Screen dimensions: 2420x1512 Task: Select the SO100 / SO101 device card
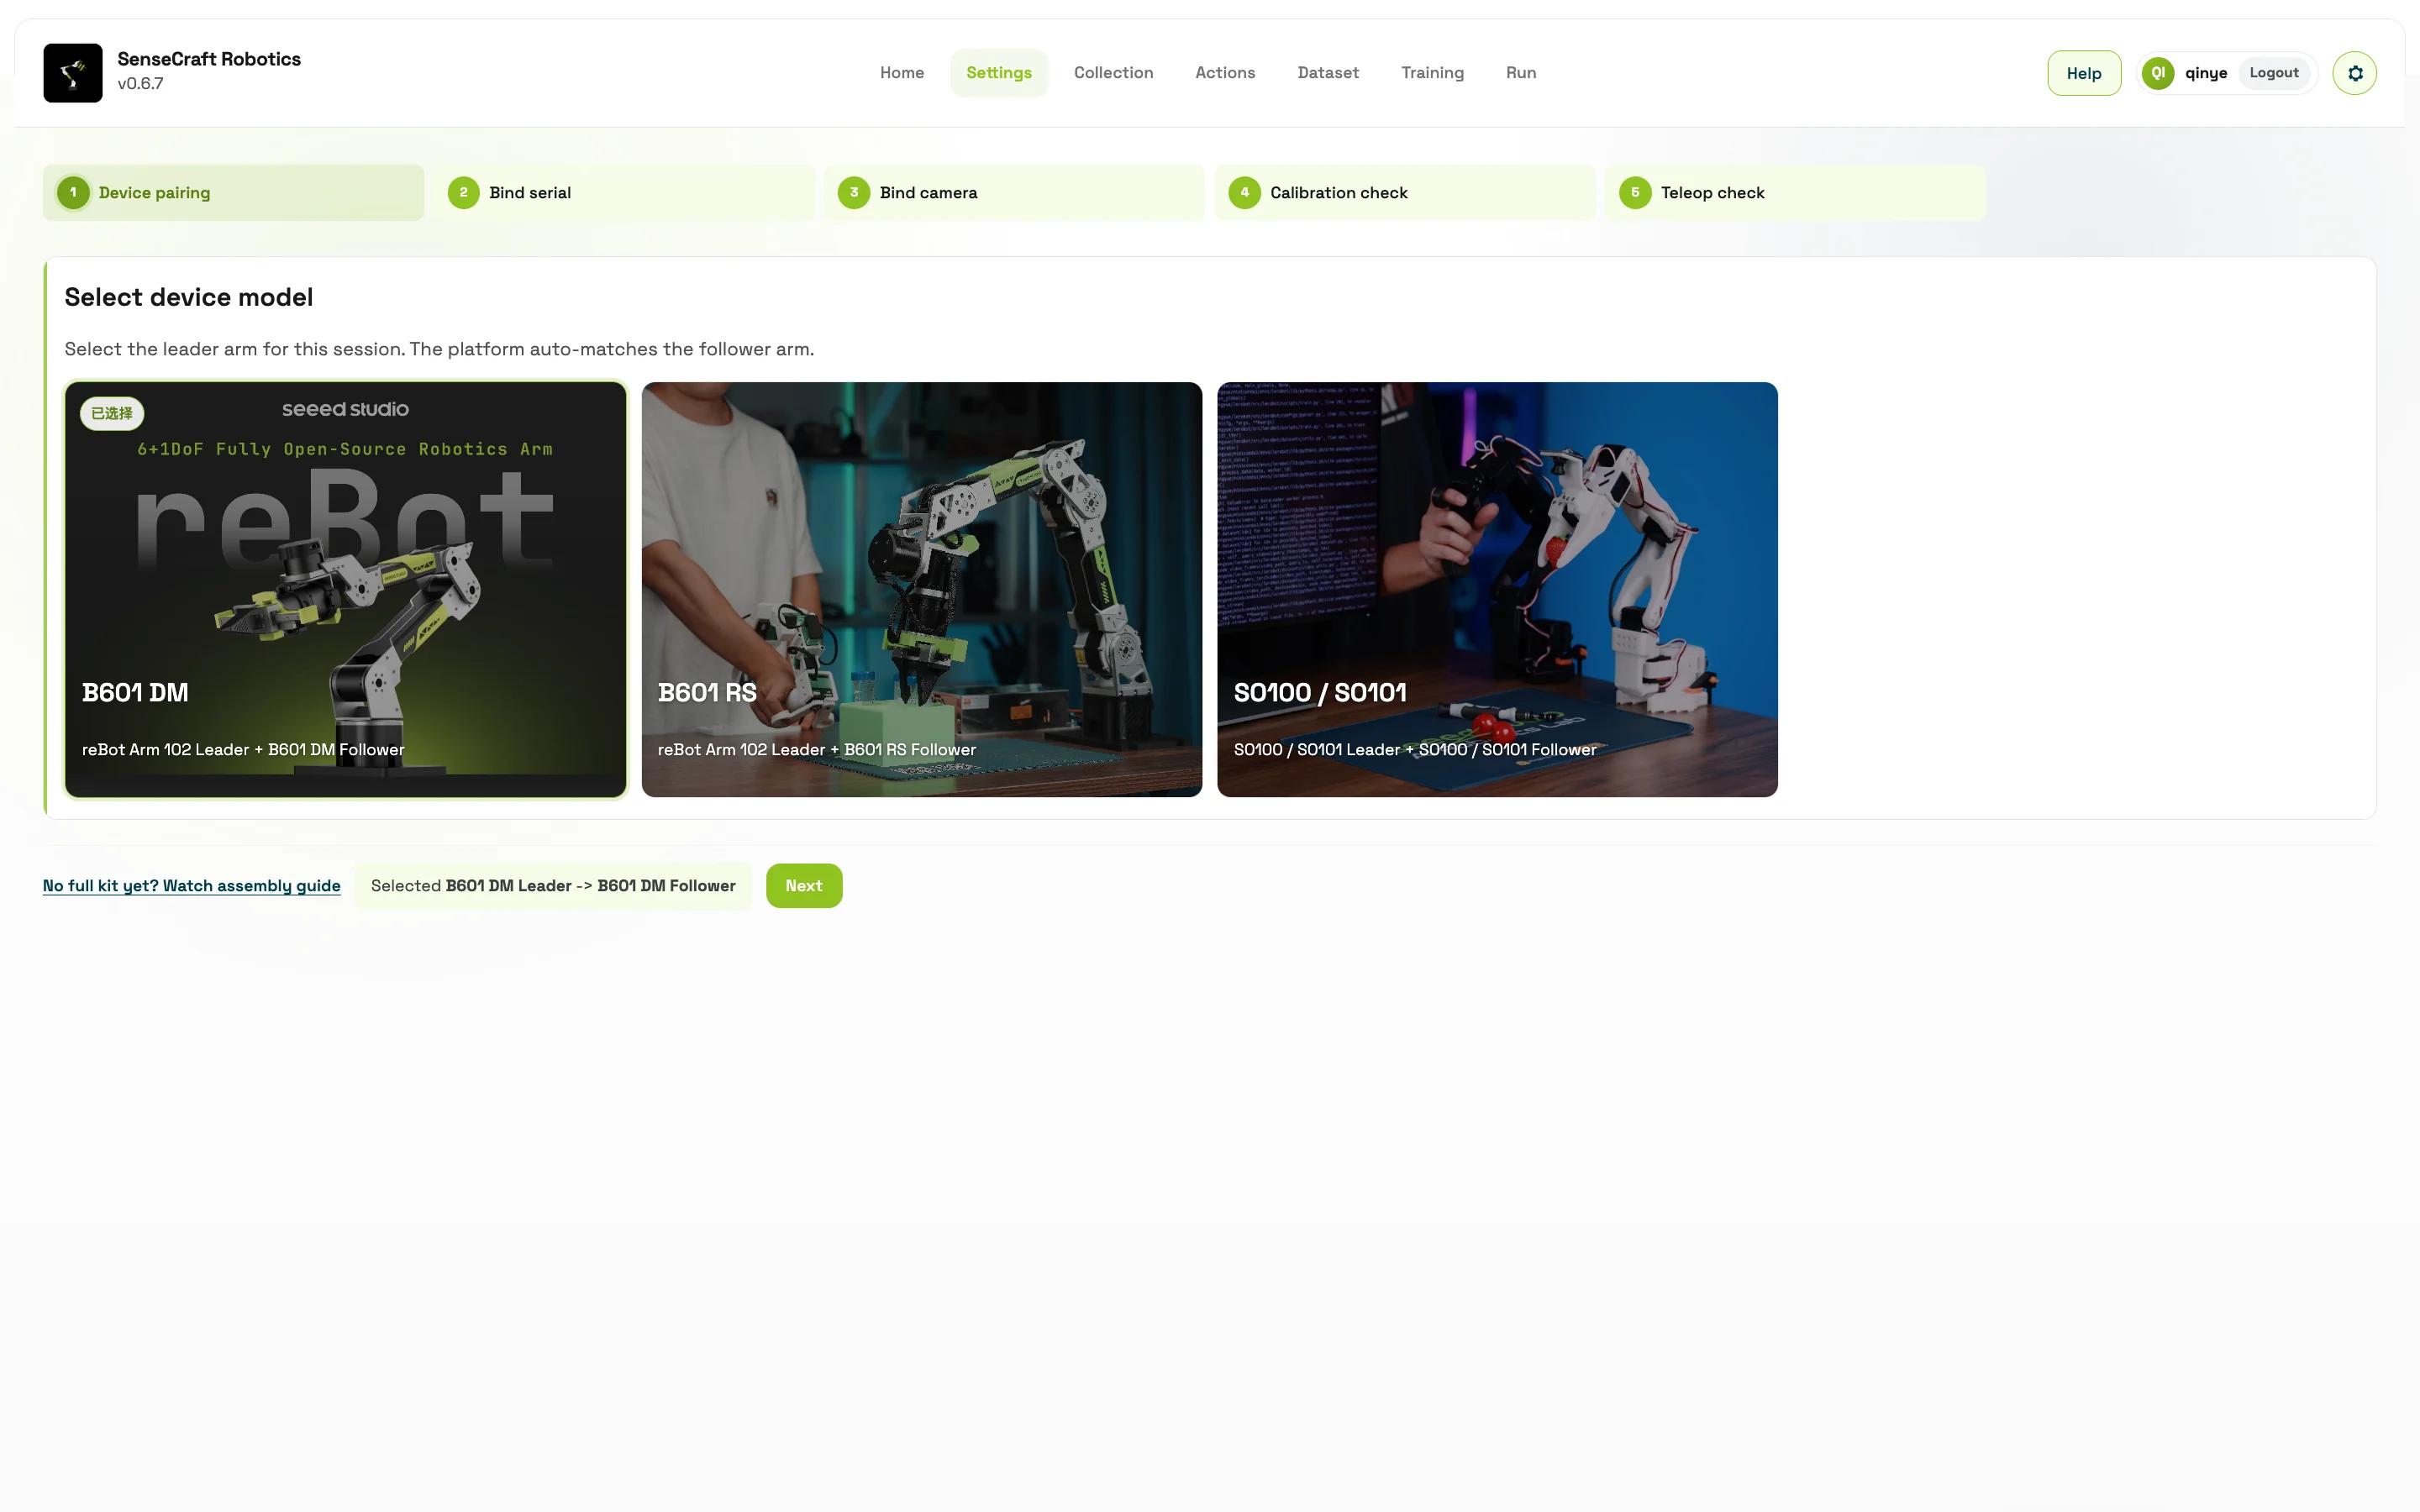[x=1497, y=590]
